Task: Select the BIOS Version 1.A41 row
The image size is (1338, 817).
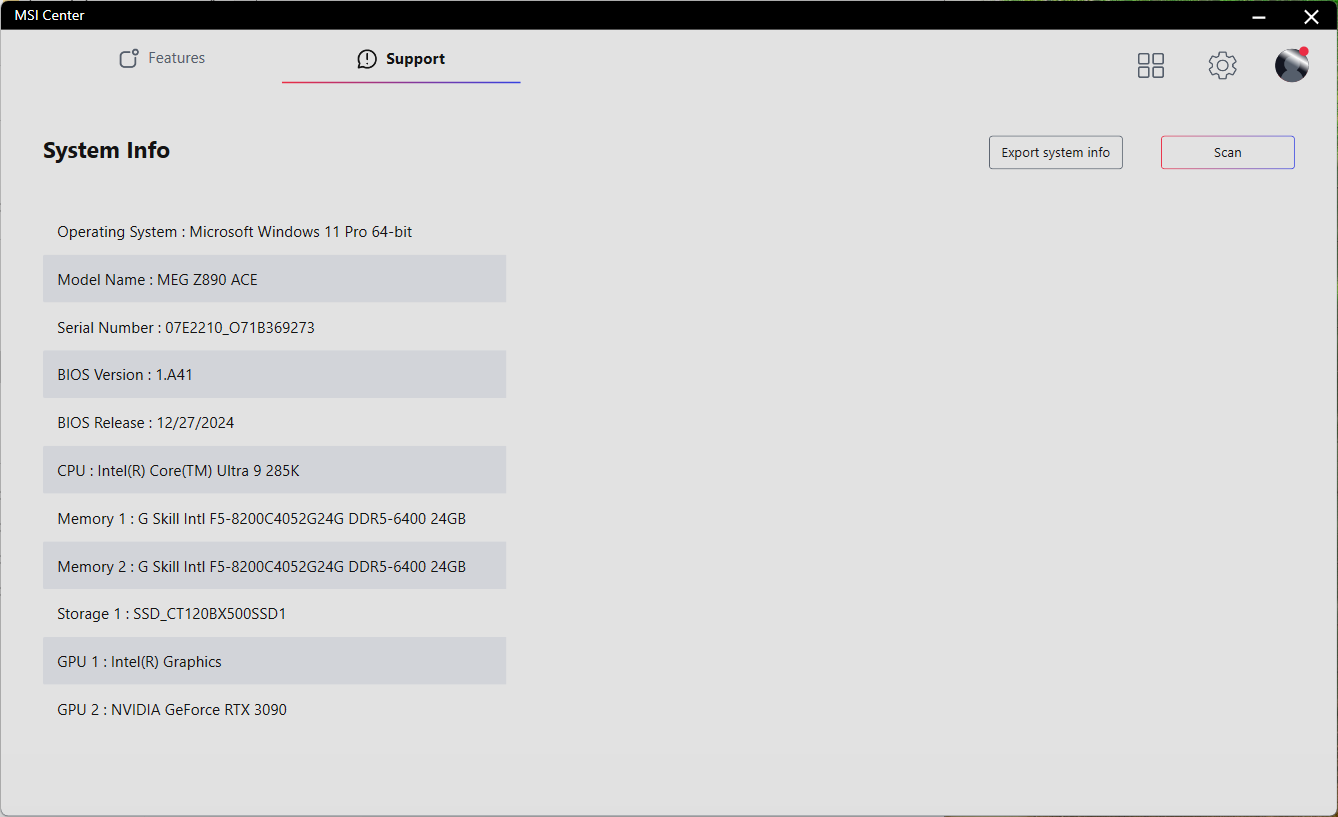Action: pyautogui.click(x=274, y=375)
